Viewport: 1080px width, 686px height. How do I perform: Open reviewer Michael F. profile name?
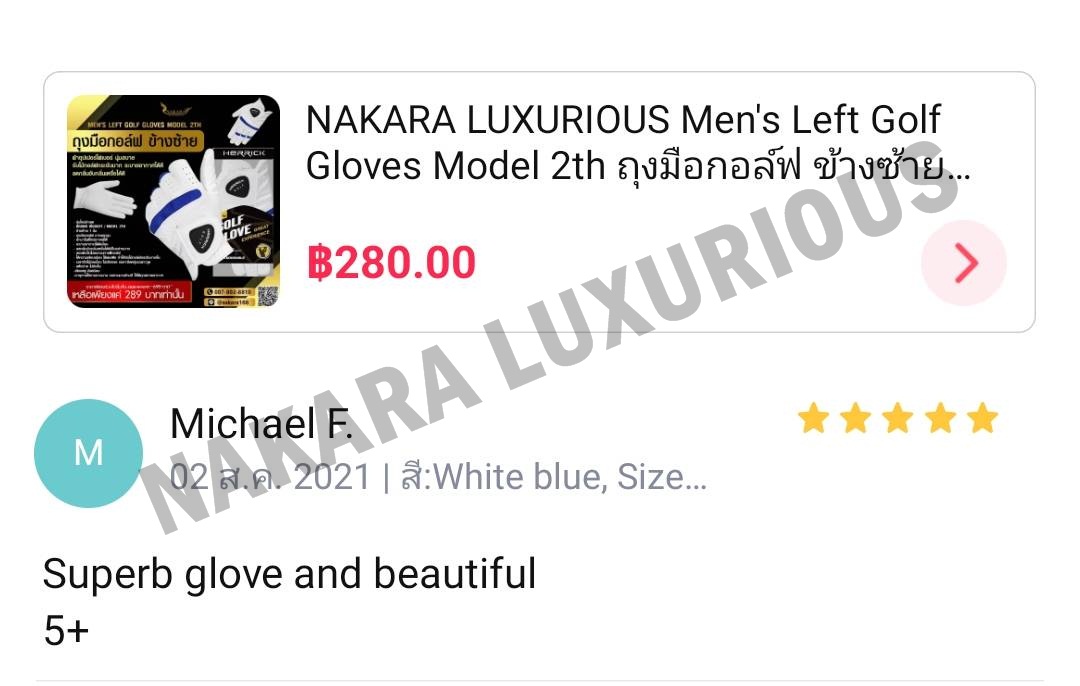[x=262, y=423]
